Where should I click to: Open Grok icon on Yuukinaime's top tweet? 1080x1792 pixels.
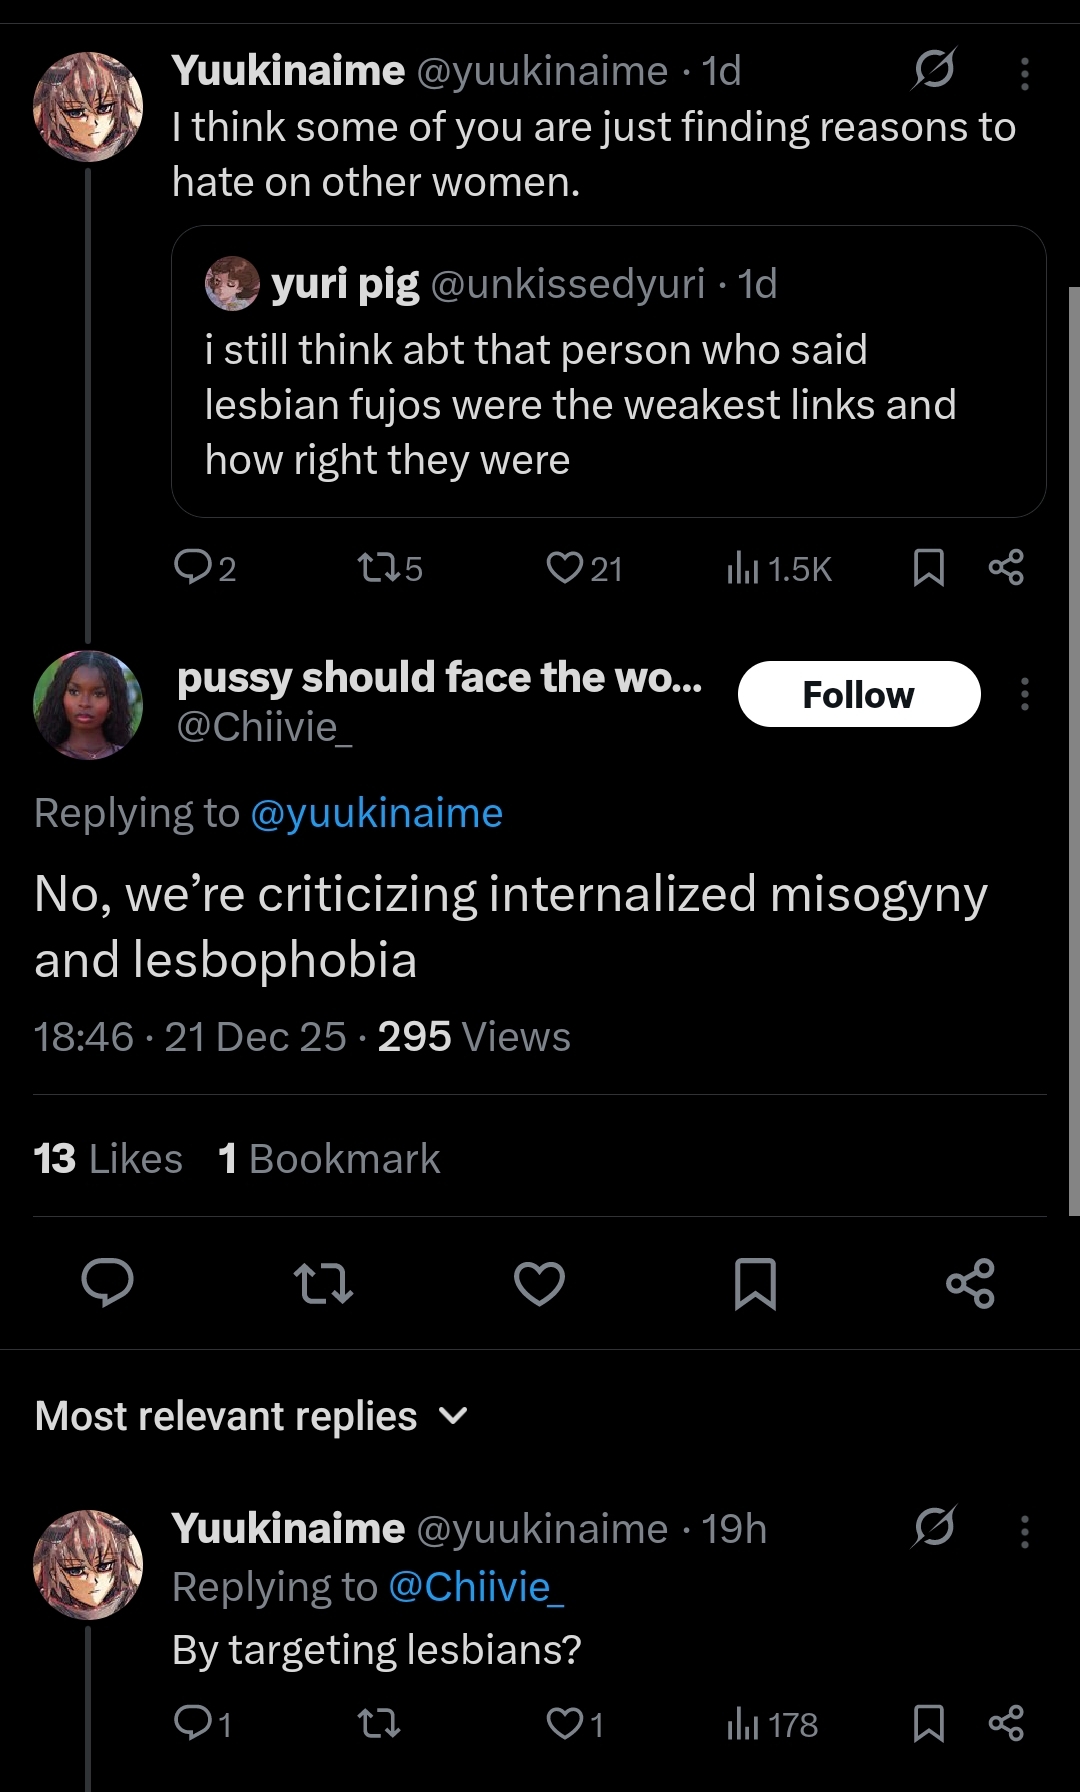(934, 70)
